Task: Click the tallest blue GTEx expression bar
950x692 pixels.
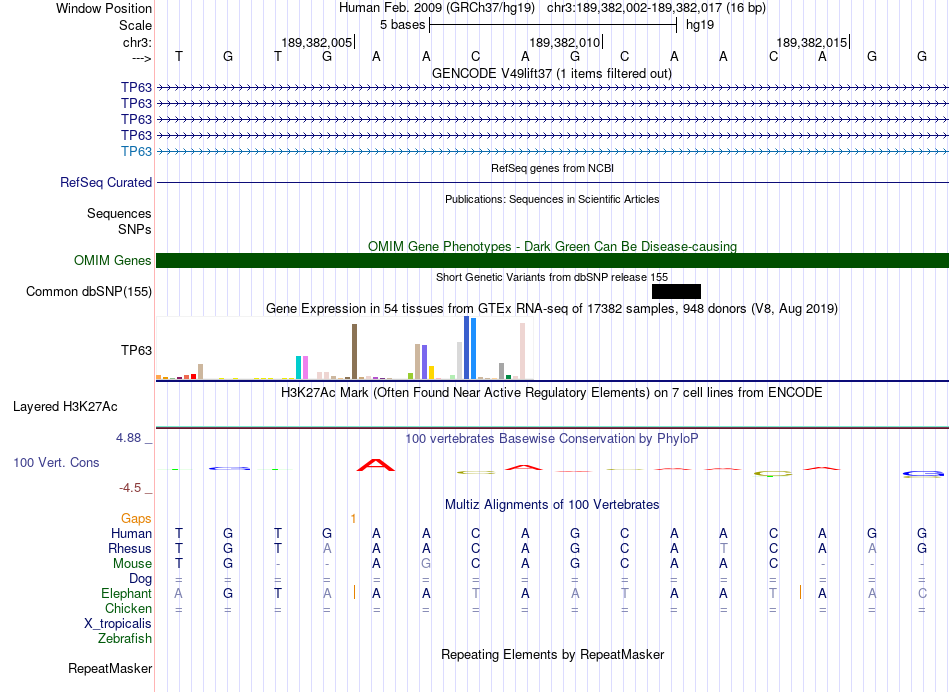Action: (467, 348)
